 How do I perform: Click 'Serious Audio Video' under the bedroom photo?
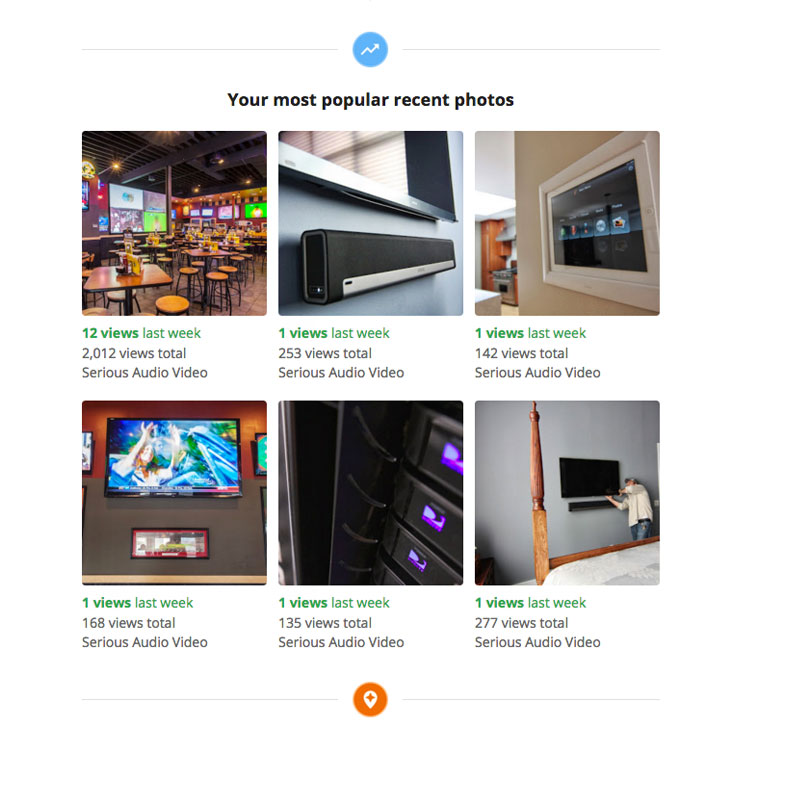[x=537, y=642]
